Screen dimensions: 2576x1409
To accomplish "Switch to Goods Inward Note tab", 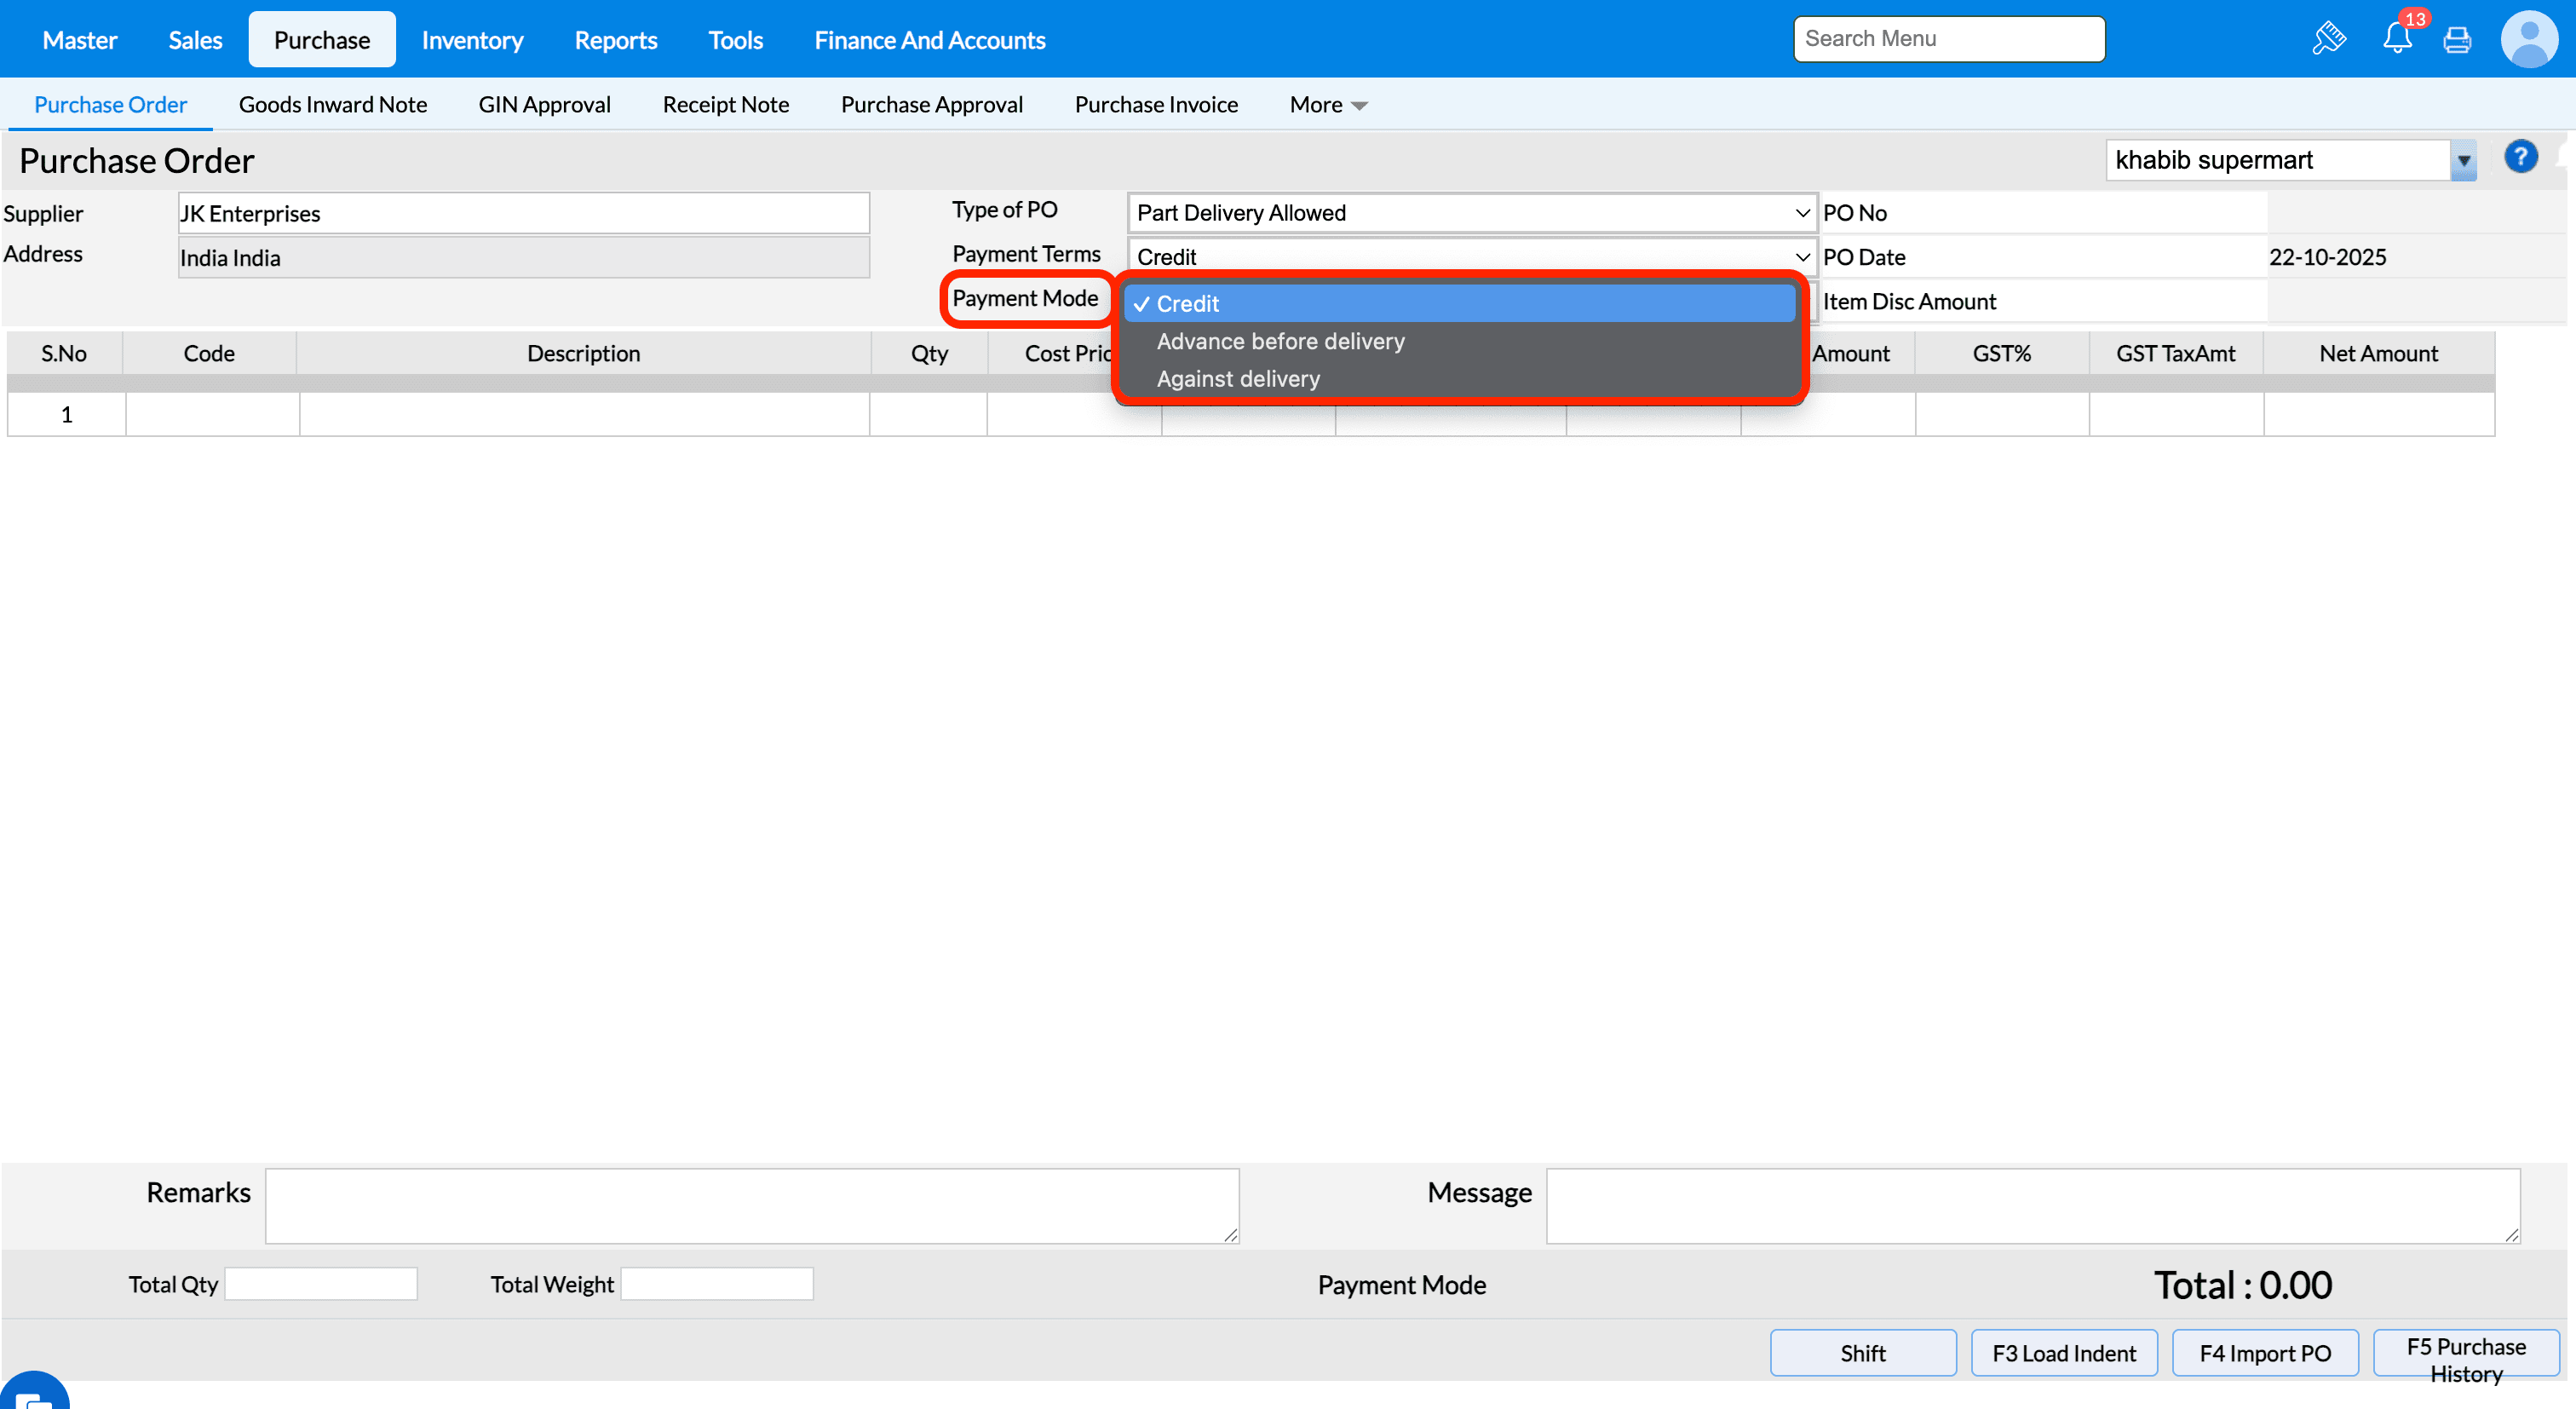I will pos(332,105).
